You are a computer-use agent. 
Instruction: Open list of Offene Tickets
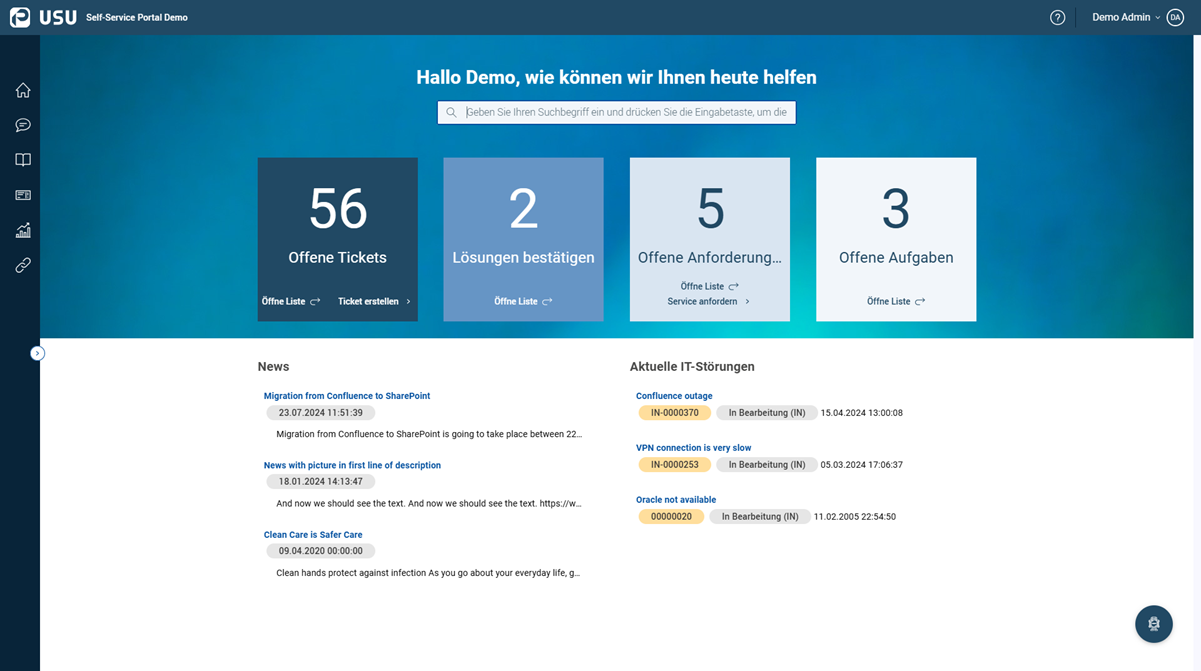(291, 301)
